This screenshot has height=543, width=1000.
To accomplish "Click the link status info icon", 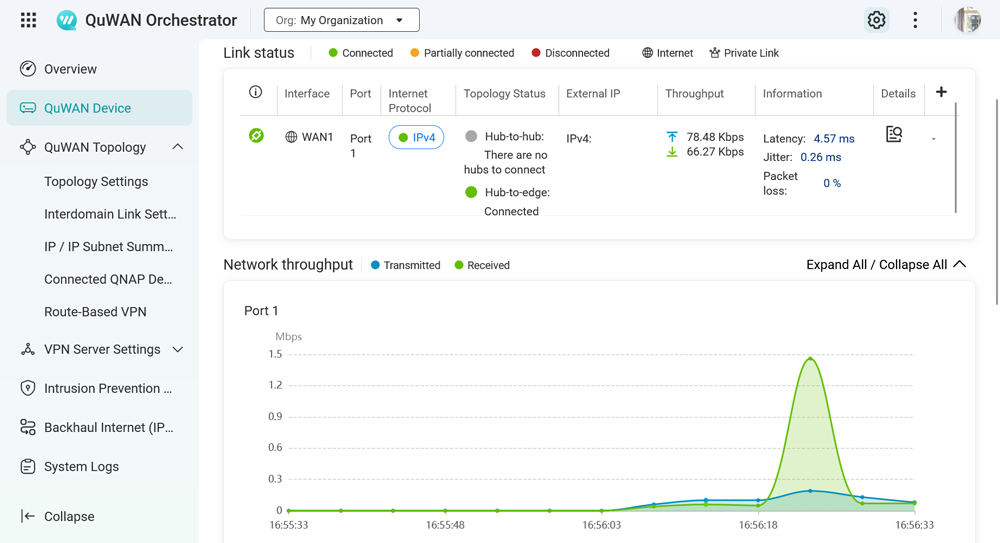I will coord(255,93).
